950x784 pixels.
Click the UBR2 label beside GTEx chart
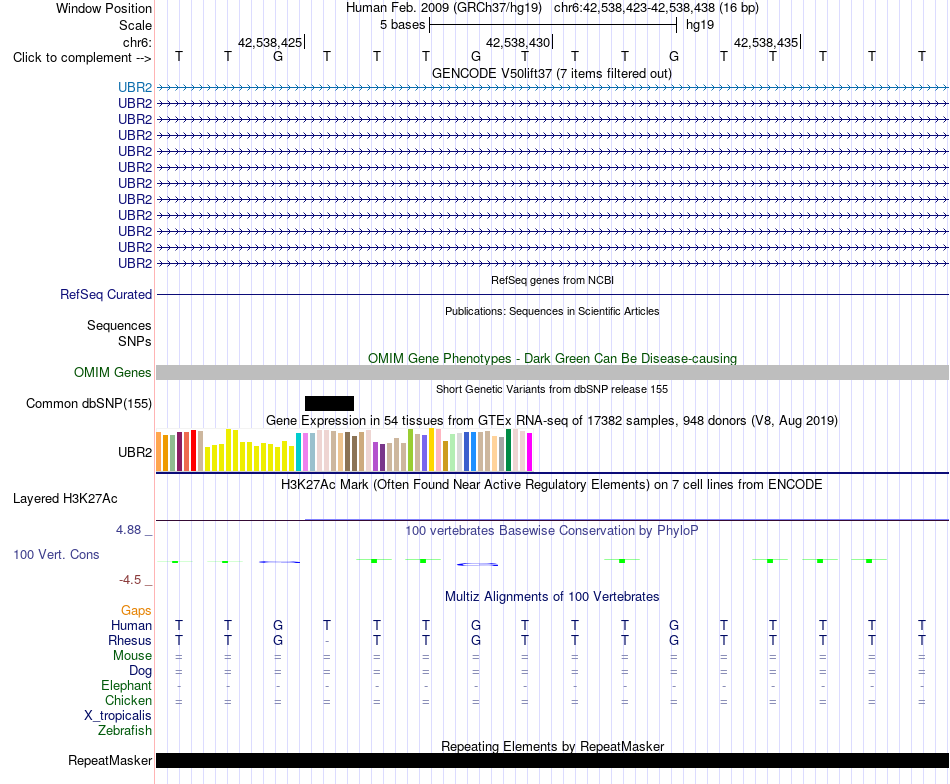tap(135, 452)
